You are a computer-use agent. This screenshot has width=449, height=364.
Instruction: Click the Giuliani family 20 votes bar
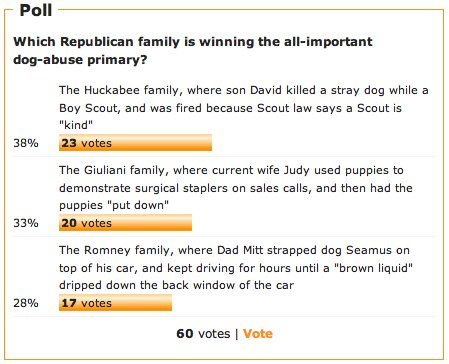(125, 223)
